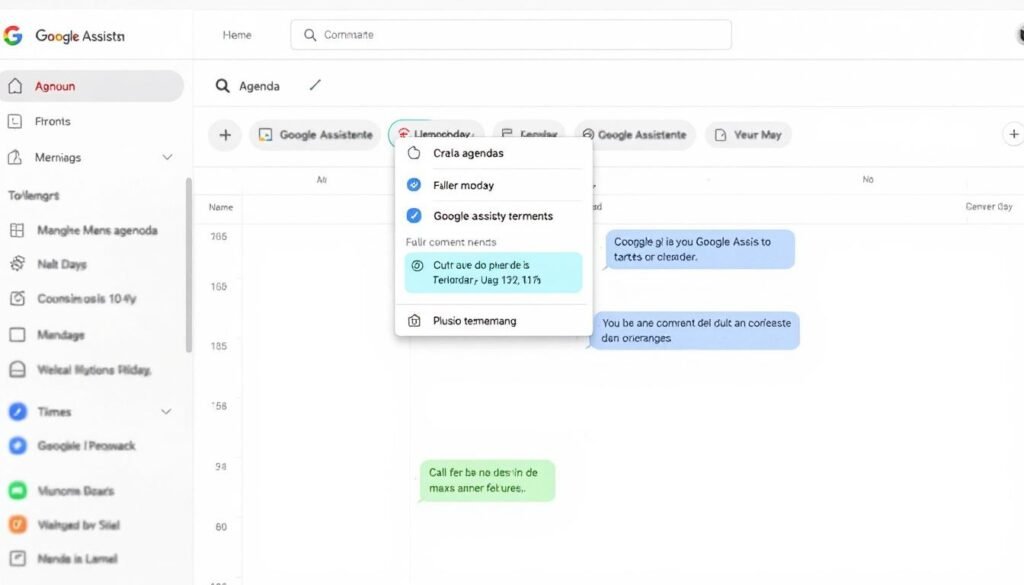
Task: Expand the Merniags chevron
Action: pos(167,157)
